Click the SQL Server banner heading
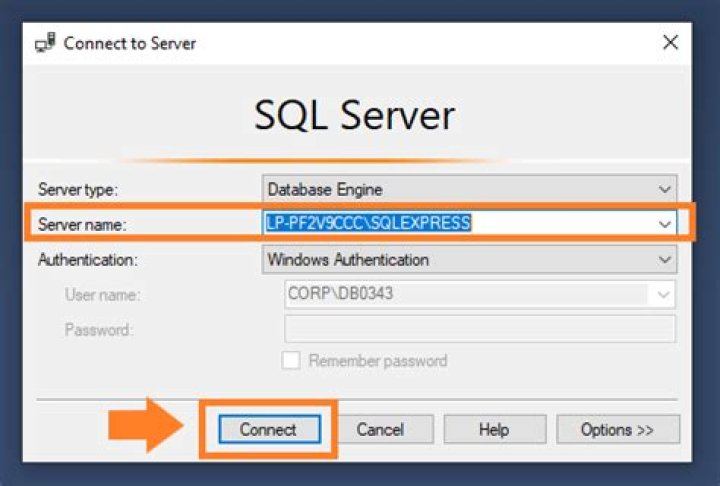Screen dimensions: 720x486 tap(354, 115)
